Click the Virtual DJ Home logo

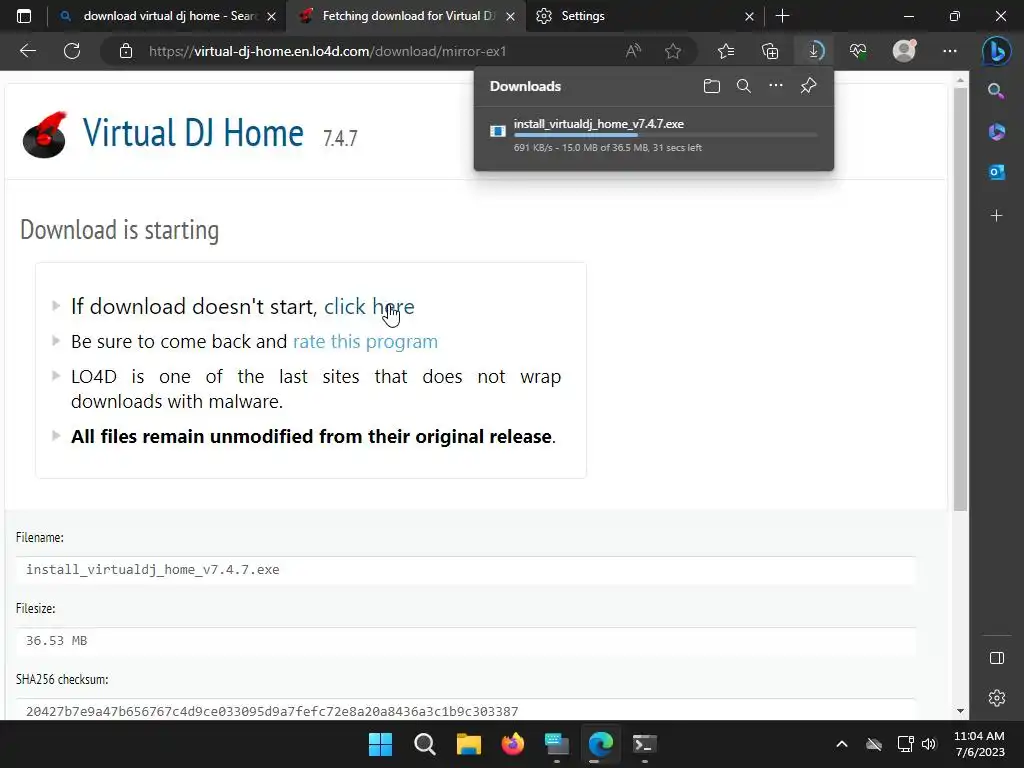point(45,134)
